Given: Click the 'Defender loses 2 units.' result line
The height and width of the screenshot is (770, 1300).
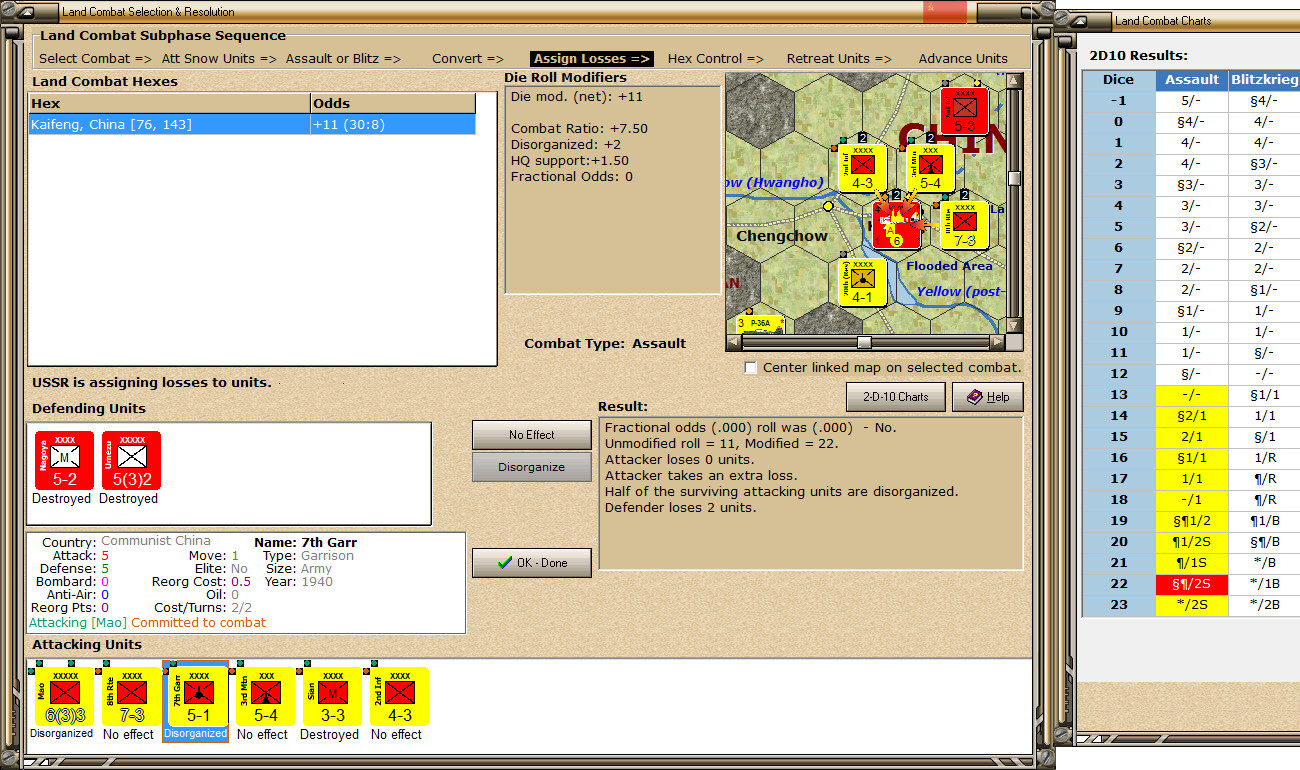Looking at the screenshot, I should click(x=680, y=508).
